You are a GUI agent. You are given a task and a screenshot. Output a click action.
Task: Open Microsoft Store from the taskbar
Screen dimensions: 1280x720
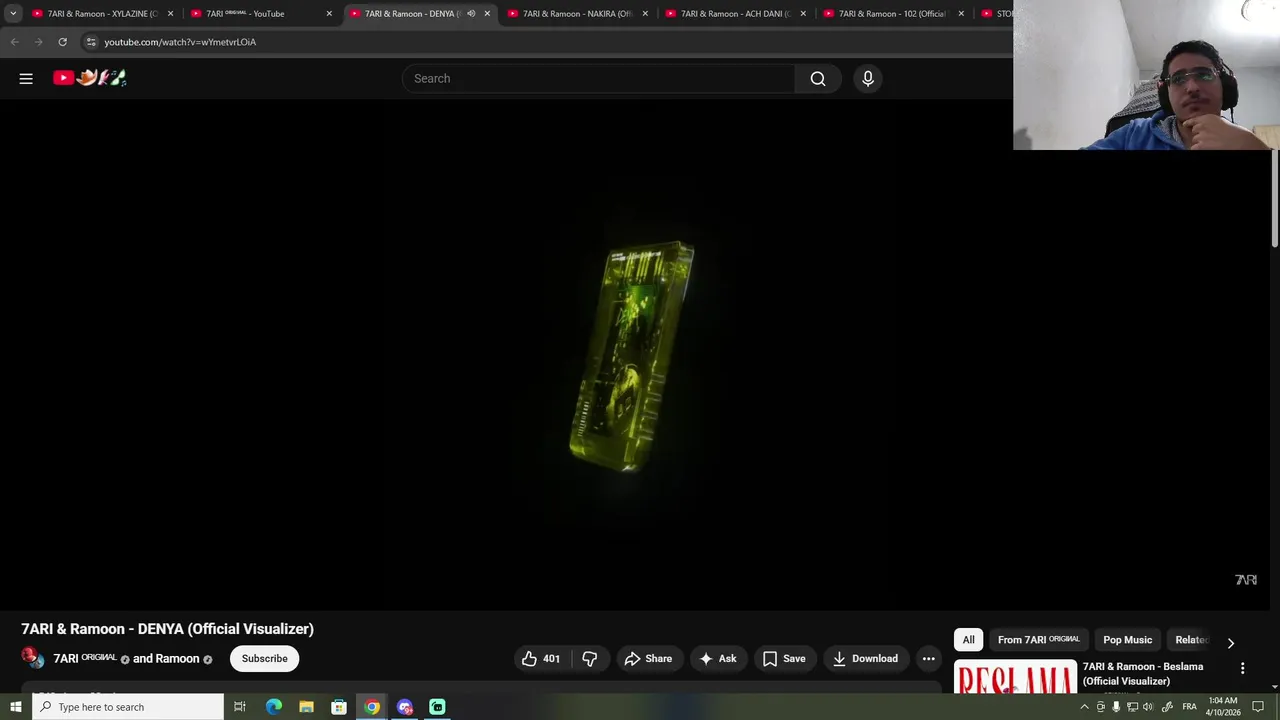tap(339, 707)
